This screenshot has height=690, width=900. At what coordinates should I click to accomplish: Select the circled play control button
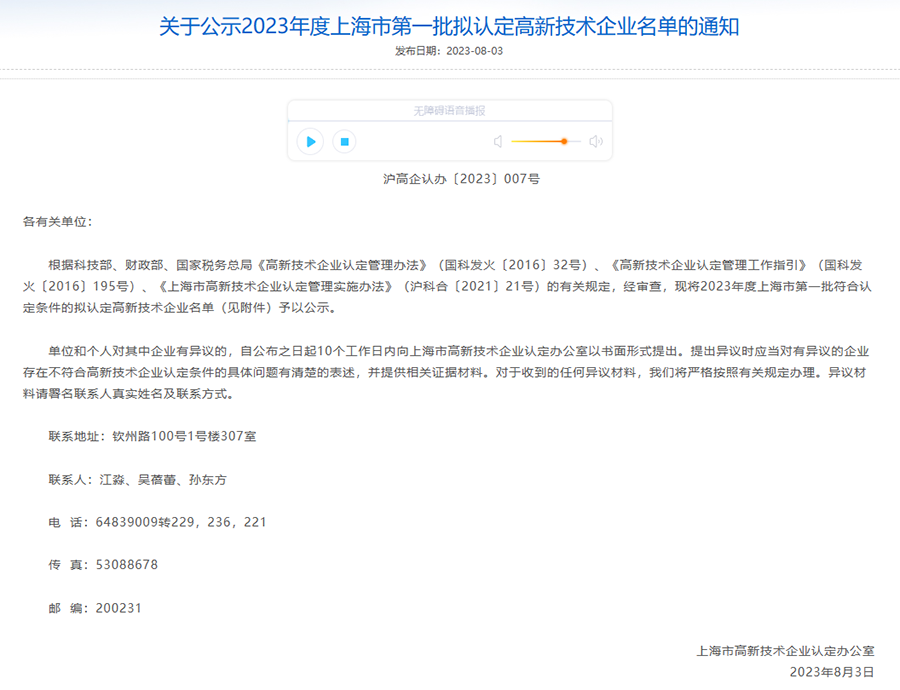coord(310,142)
